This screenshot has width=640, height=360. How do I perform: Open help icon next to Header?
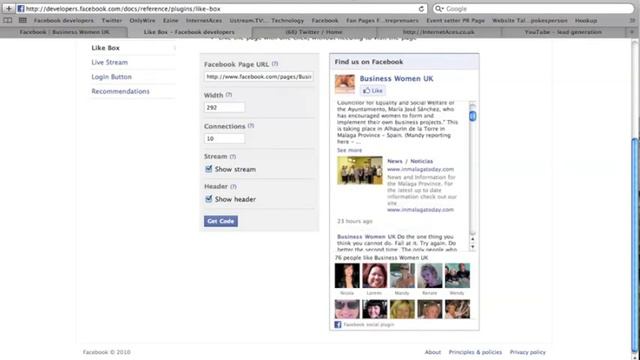coord(233,187)
